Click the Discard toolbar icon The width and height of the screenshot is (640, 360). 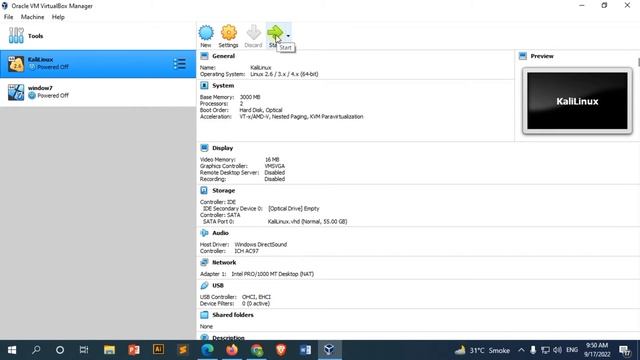click(x=253, y=33)
